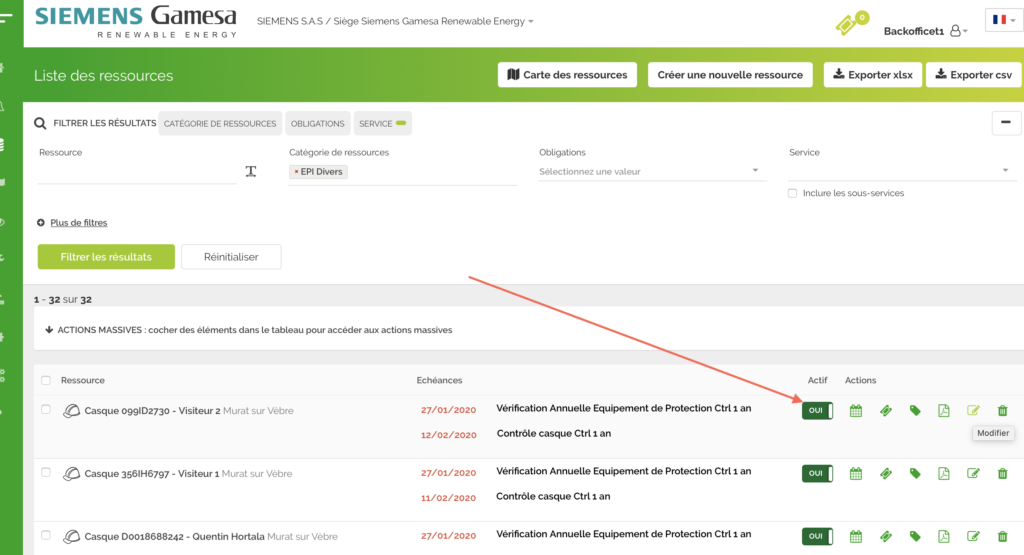This screenshot has width=1024, height=555.
Task: Click the Modifier edit icon in first row
Action: [973, 411]
